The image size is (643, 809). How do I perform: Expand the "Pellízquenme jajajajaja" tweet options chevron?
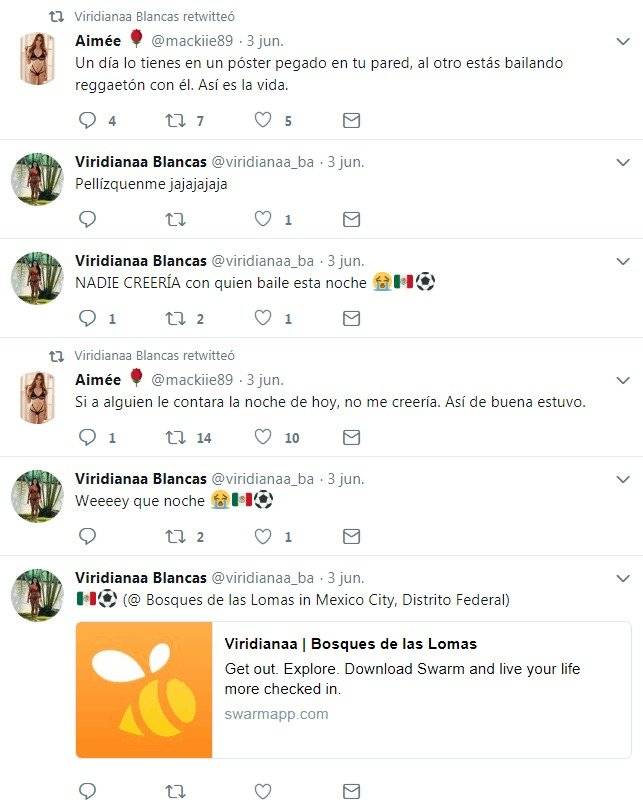point(622,162)
